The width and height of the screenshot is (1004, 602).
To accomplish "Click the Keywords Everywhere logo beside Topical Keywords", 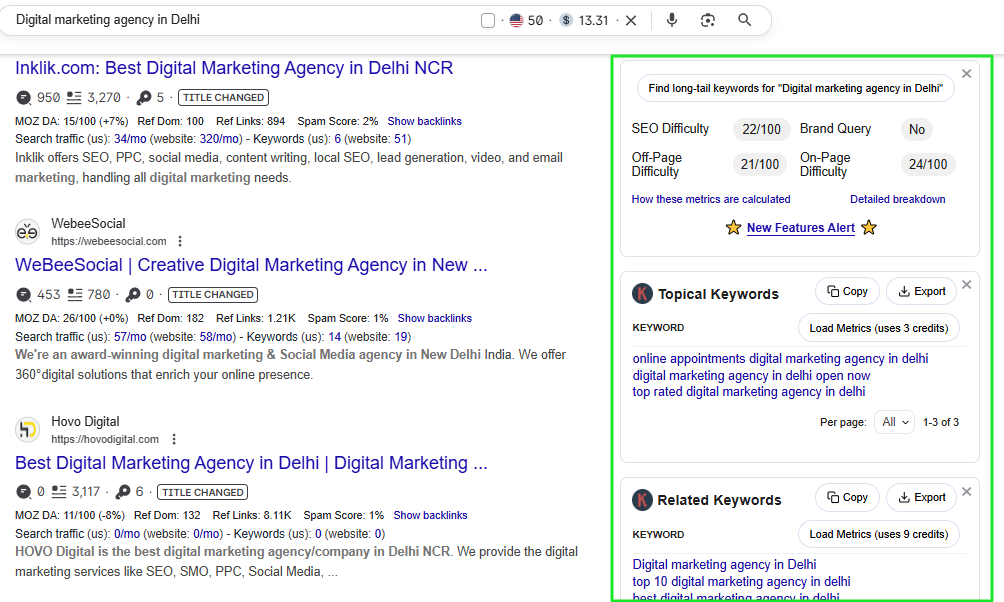I will click(x=642, y=294).
